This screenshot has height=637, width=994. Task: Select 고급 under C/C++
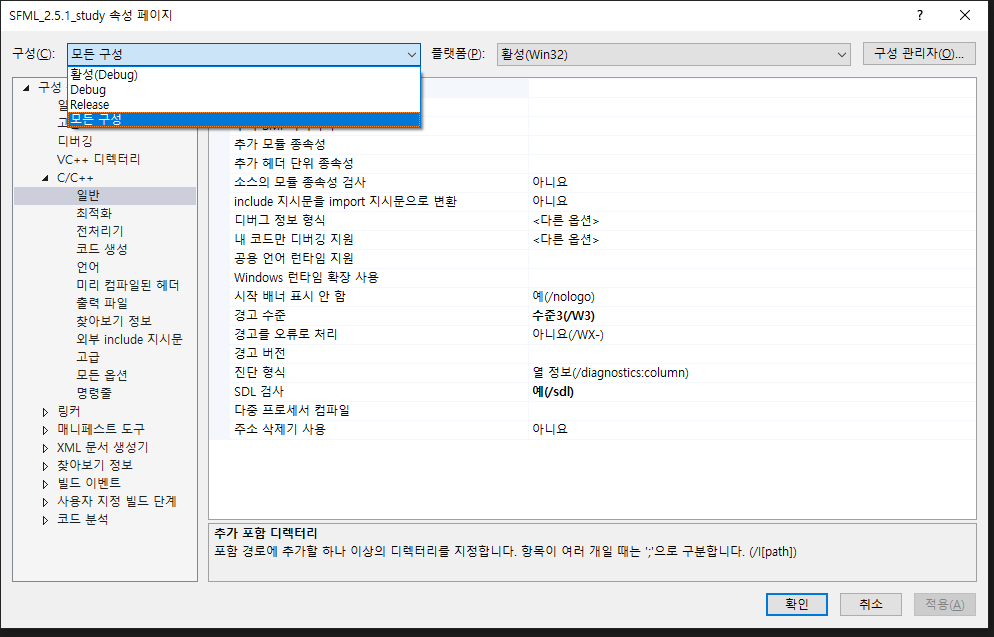pyautogui.click(x=88, y=357)
